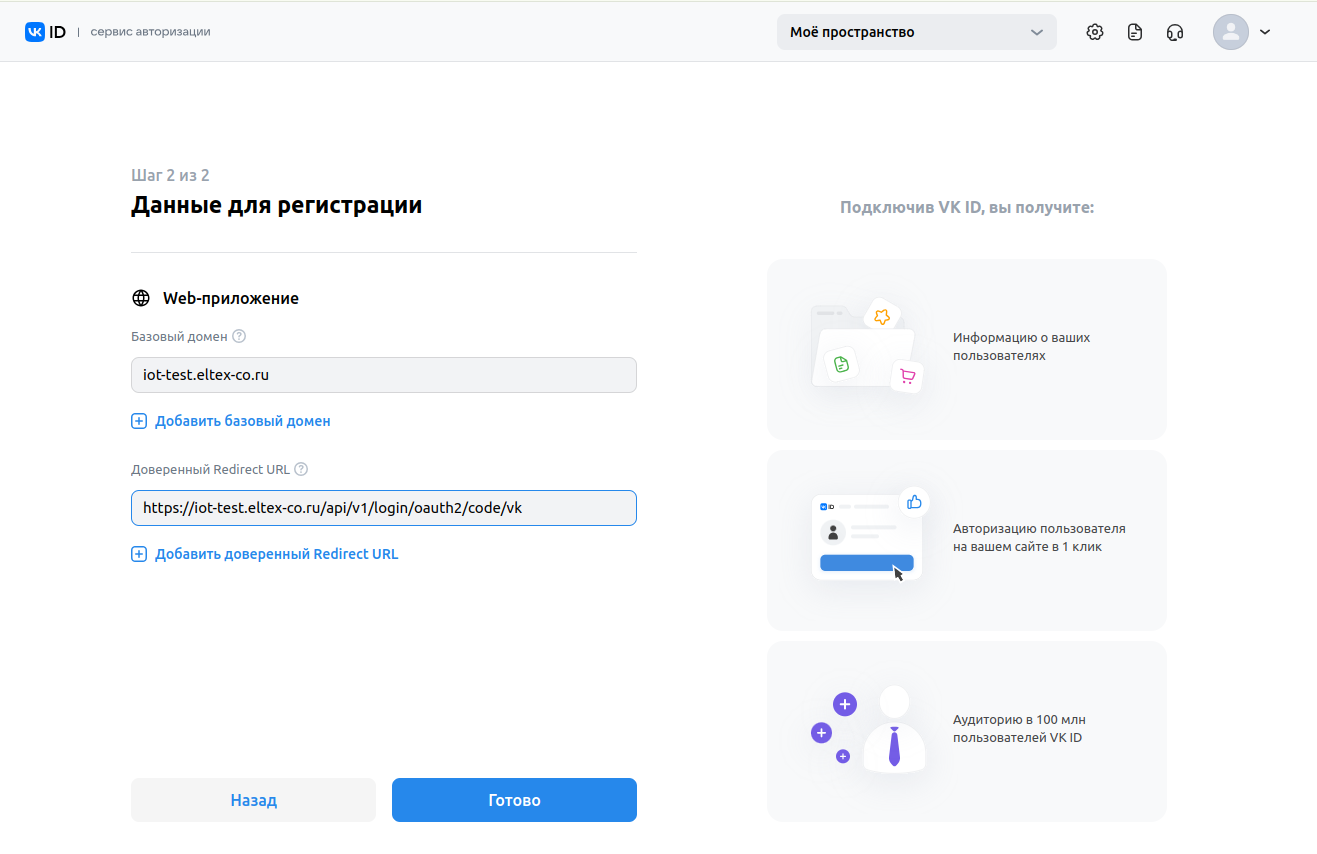Click the plus icon for adding base domain

pyautogui.click(x=139, y=421)
